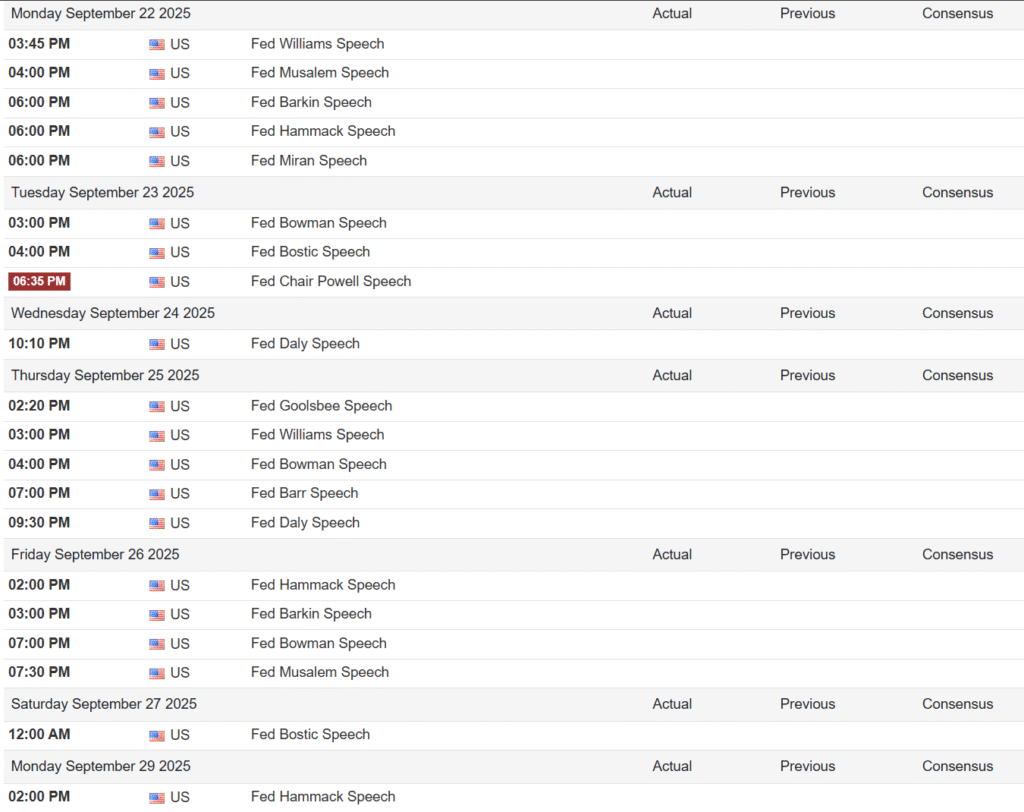
Task: Click the US flag beside Fed Miran Speech
Action: coord(157,161)
